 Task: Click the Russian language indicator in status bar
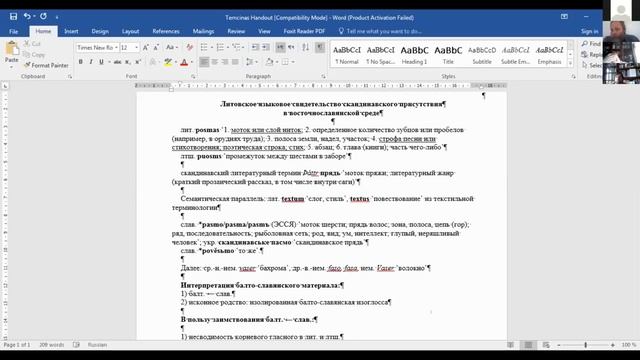pyautogui.click(x=97, y=345)
